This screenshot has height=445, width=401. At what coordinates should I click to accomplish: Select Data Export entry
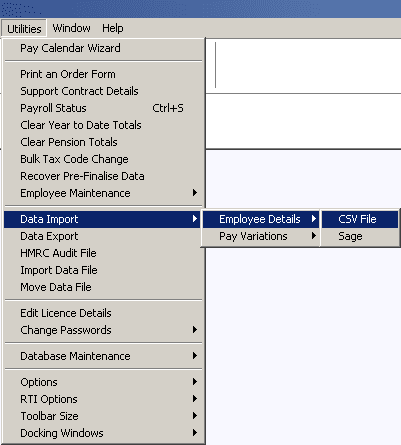click(103, 236)
